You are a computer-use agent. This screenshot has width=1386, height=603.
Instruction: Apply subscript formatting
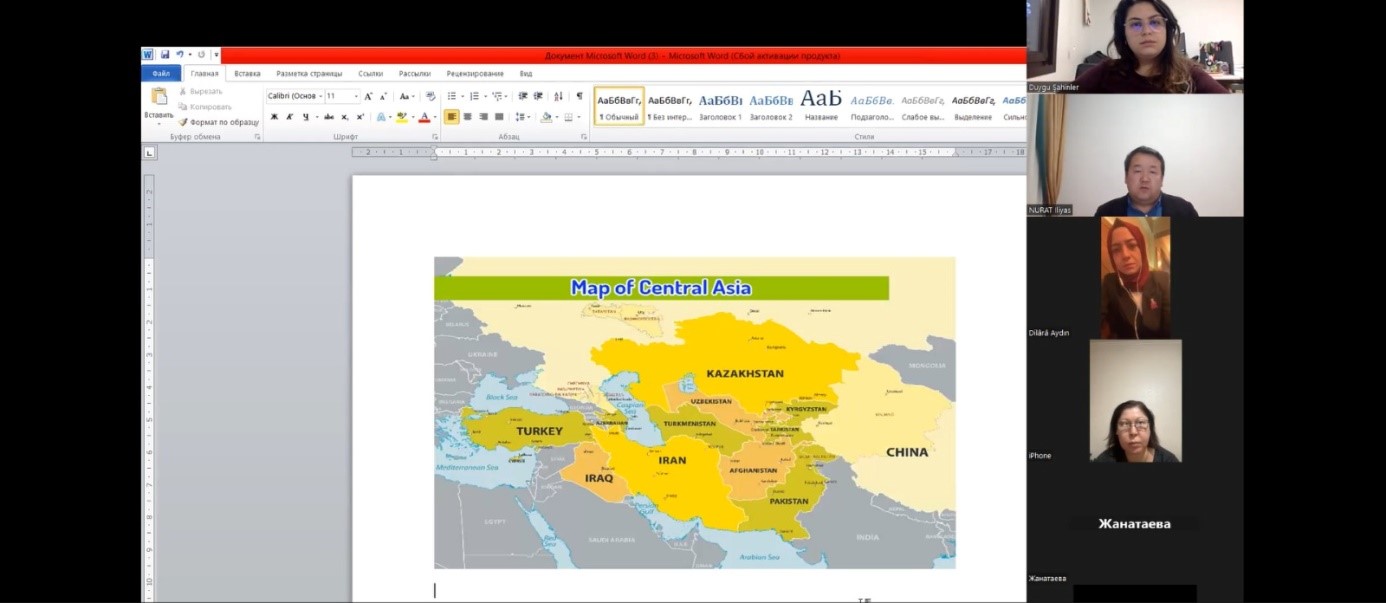pos(345,117)
